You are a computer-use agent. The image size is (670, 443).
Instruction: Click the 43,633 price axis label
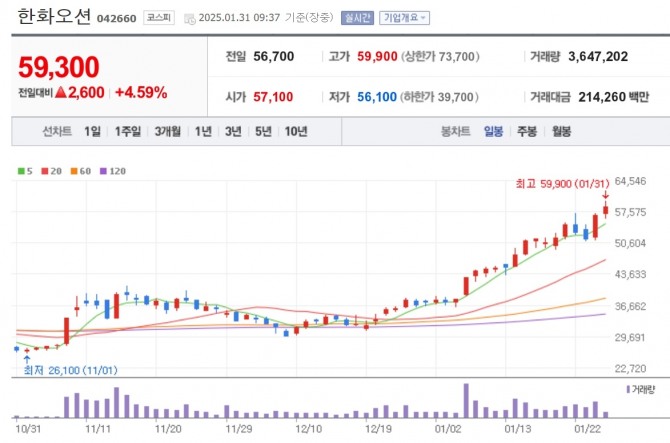630,274
